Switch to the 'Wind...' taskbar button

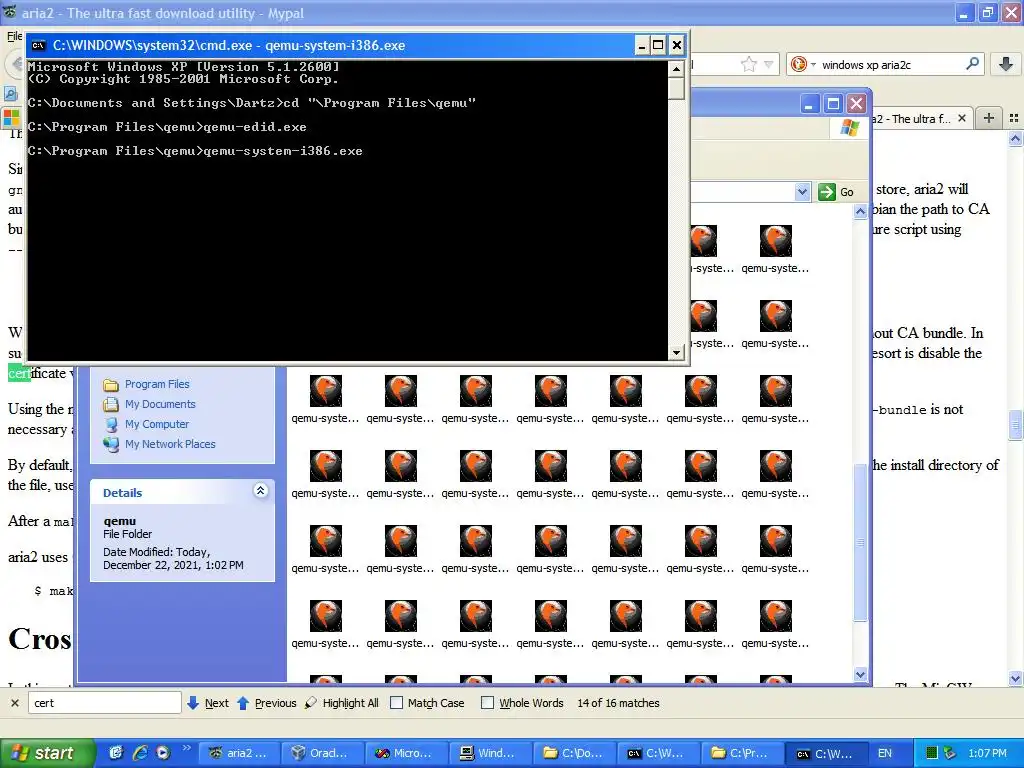pos(490,753)
